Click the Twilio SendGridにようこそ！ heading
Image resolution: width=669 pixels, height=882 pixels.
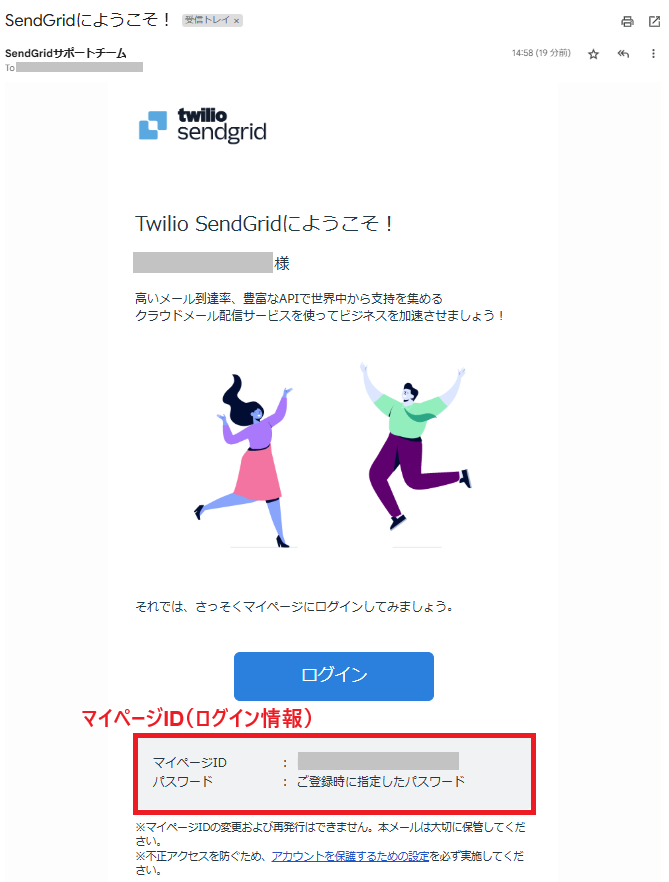pos(264,223)
